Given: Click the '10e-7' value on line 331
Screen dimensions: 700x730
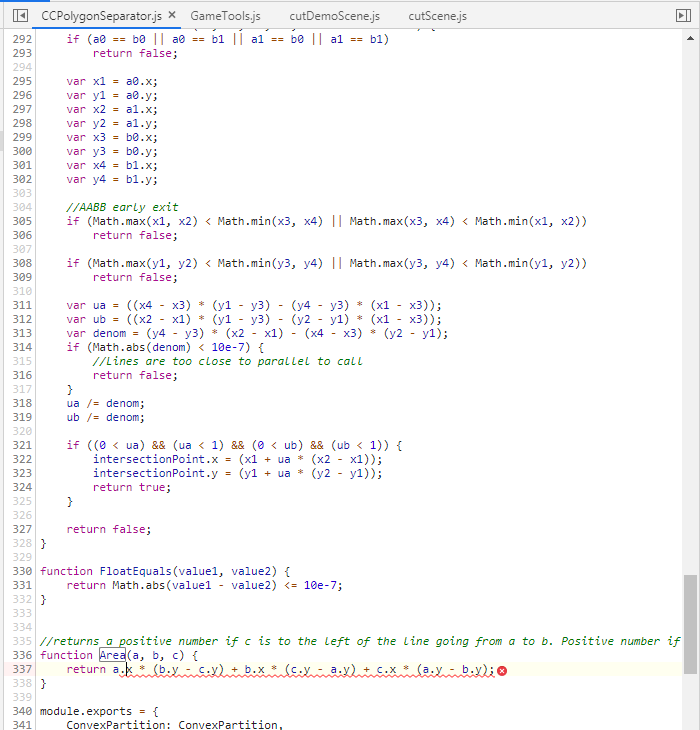Looking at the screenshot, I should click(x=320, y=585).
